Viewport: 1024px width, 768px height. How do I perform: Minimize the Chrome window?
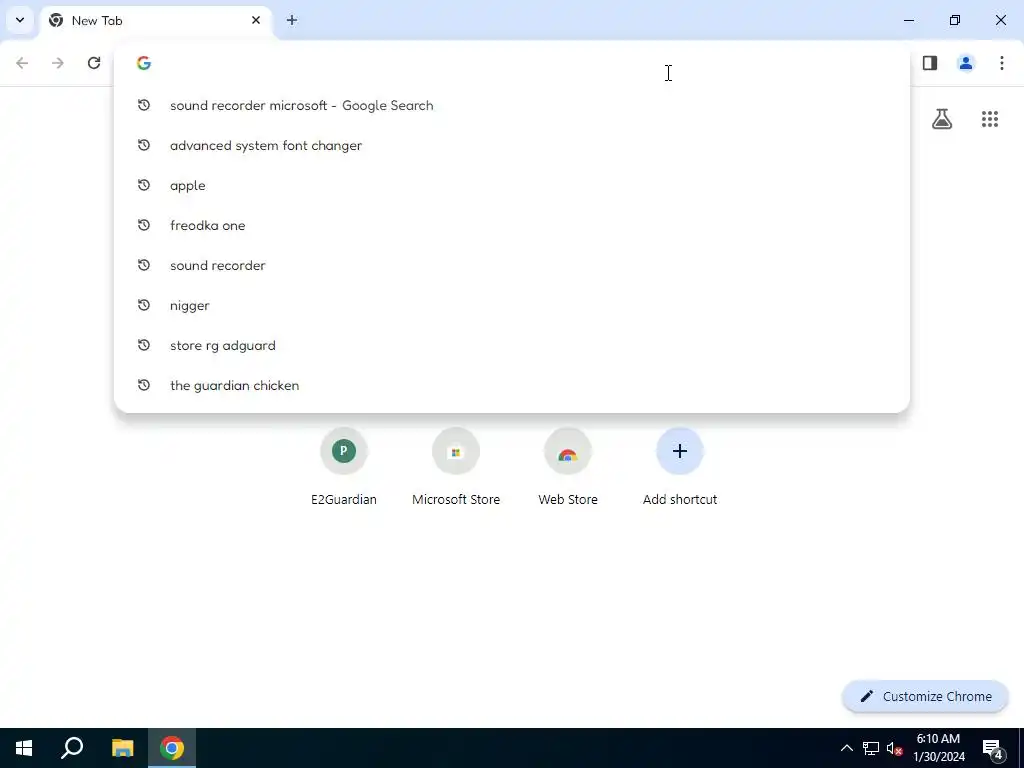pos(908,20)
